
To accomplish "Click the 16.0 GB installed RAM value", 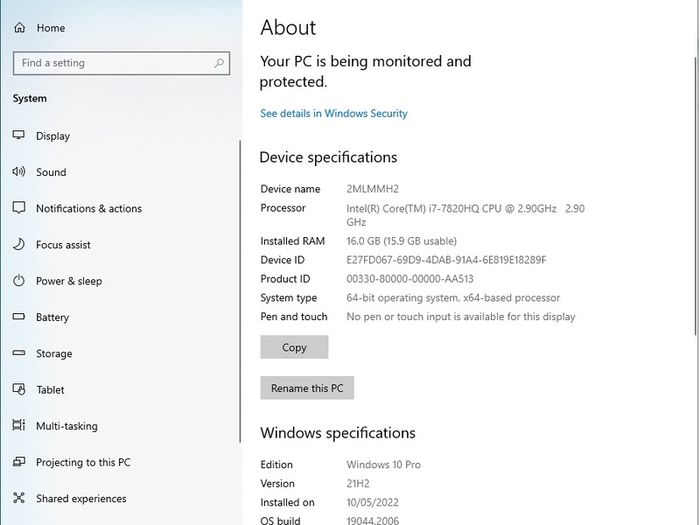I will (401, 241).
